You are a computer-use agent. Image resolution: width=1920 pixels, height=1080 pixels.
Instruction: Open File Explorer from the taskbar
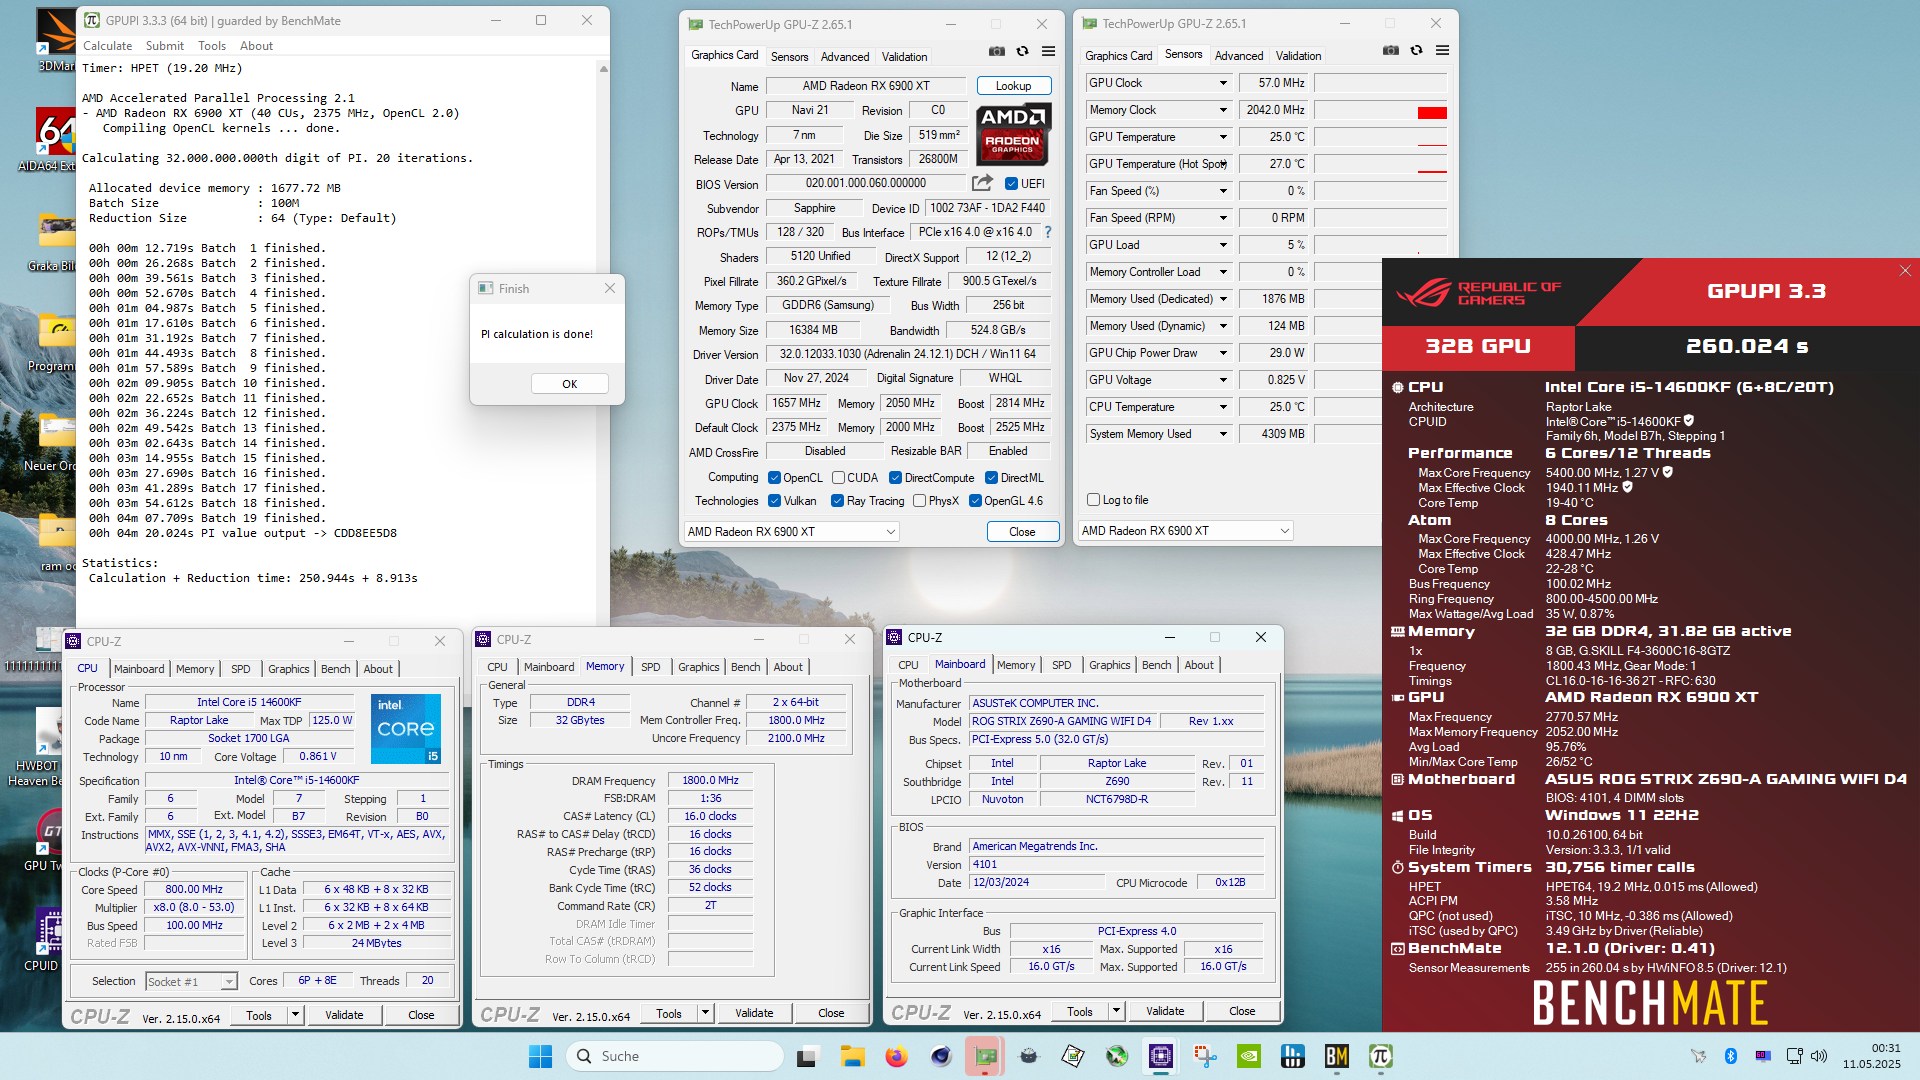852,1056
